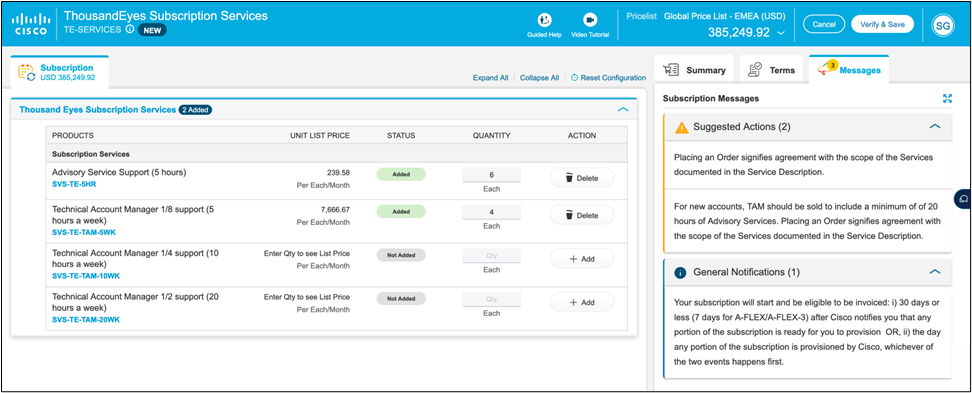
Task: Click the 2 Added badge
Action: click(x=196, y=110)
